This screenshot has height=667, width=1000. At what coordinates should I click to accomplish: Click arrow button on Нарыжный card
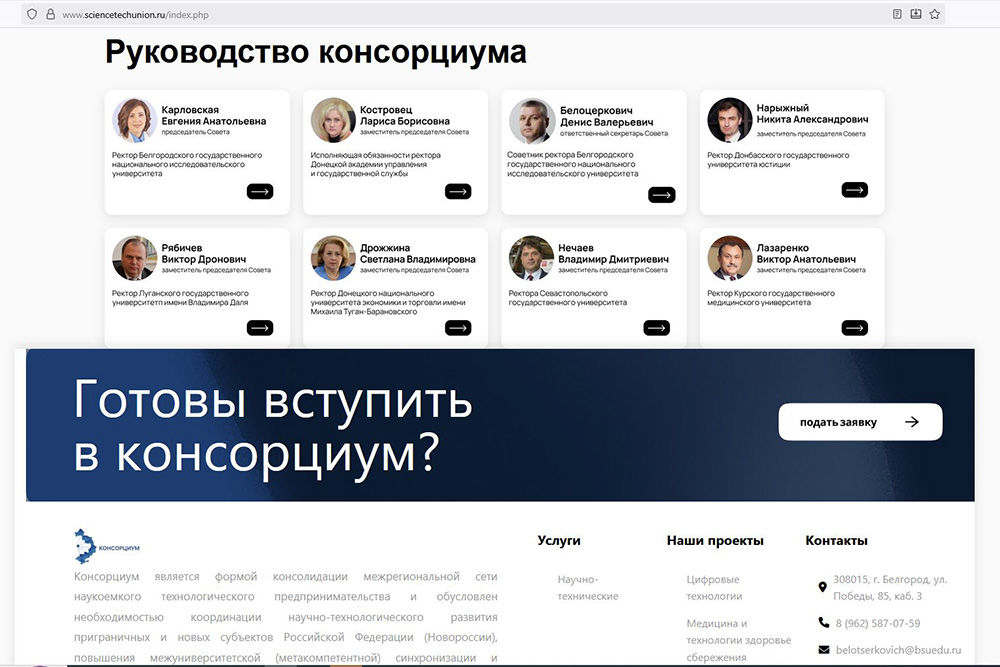tap(854, 190)
